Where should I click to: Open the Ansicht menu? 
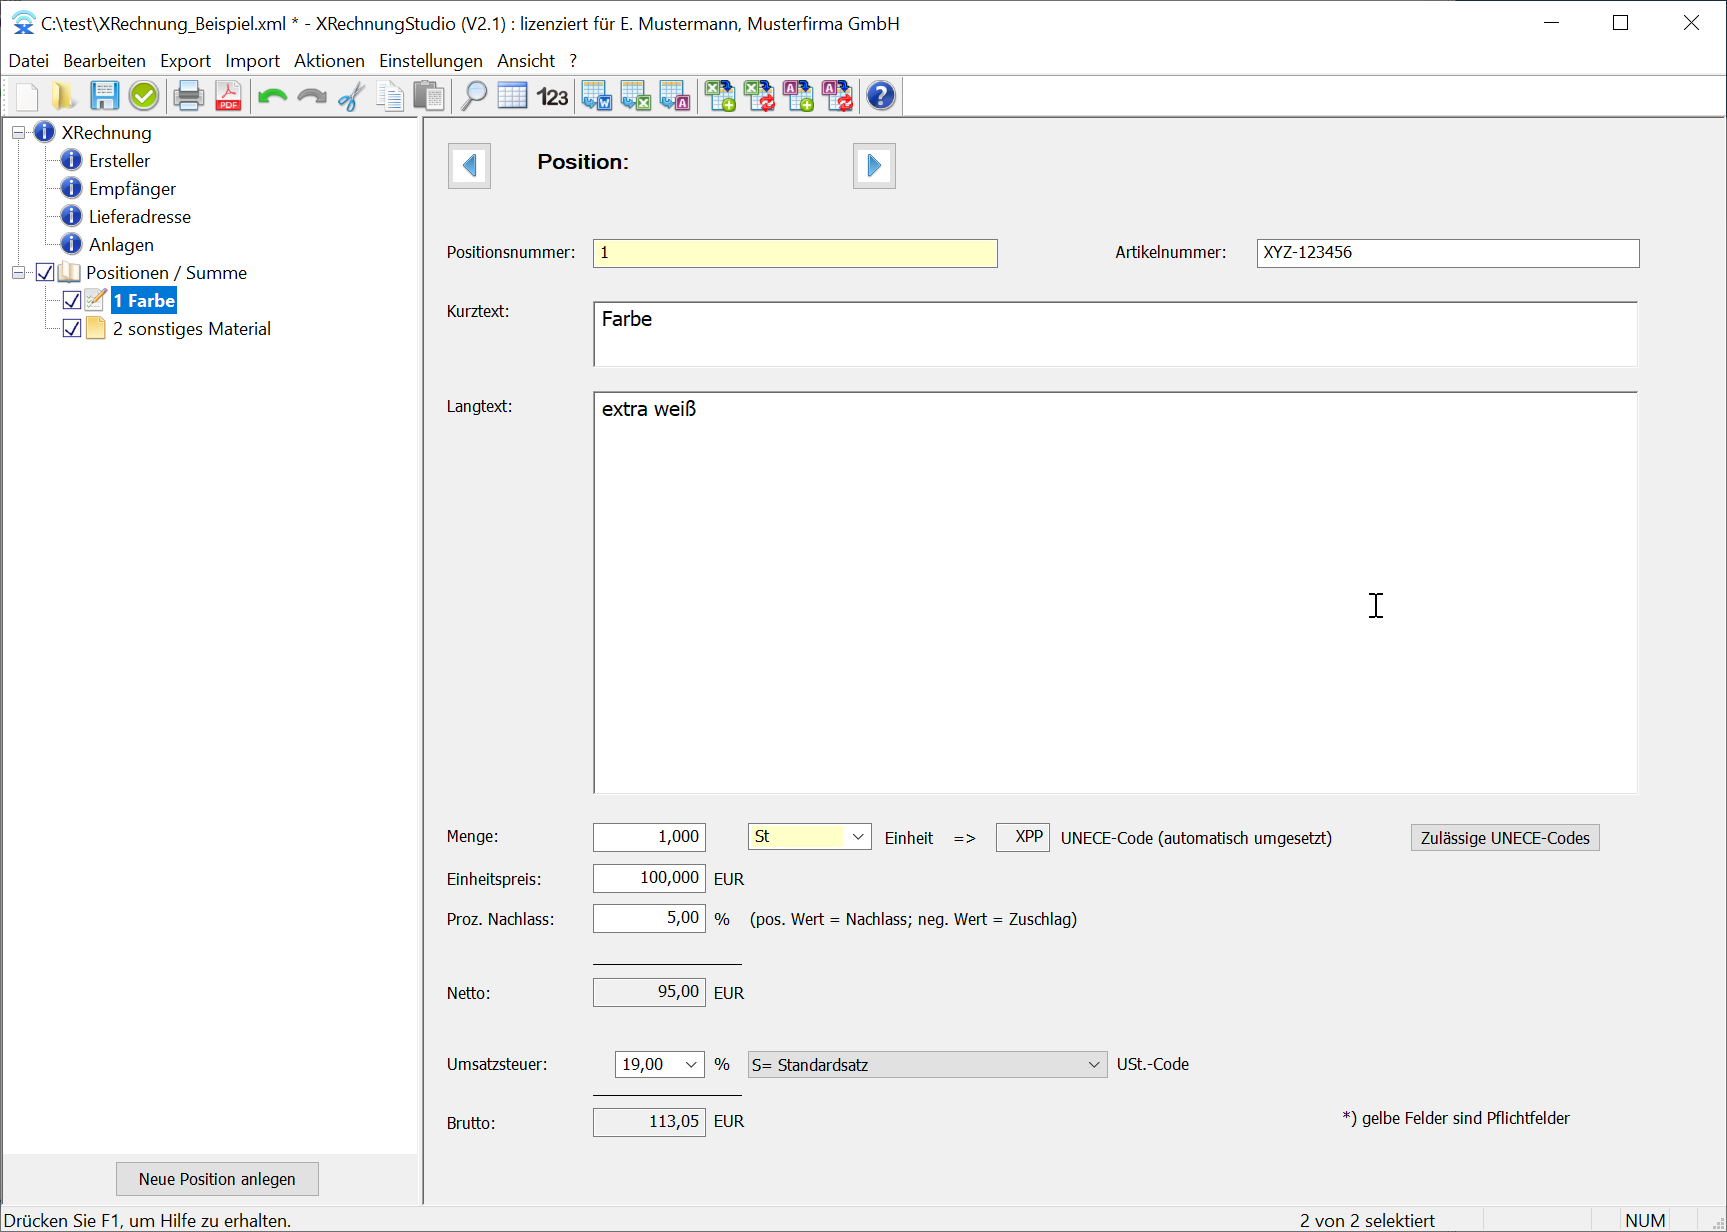(526, 61)
